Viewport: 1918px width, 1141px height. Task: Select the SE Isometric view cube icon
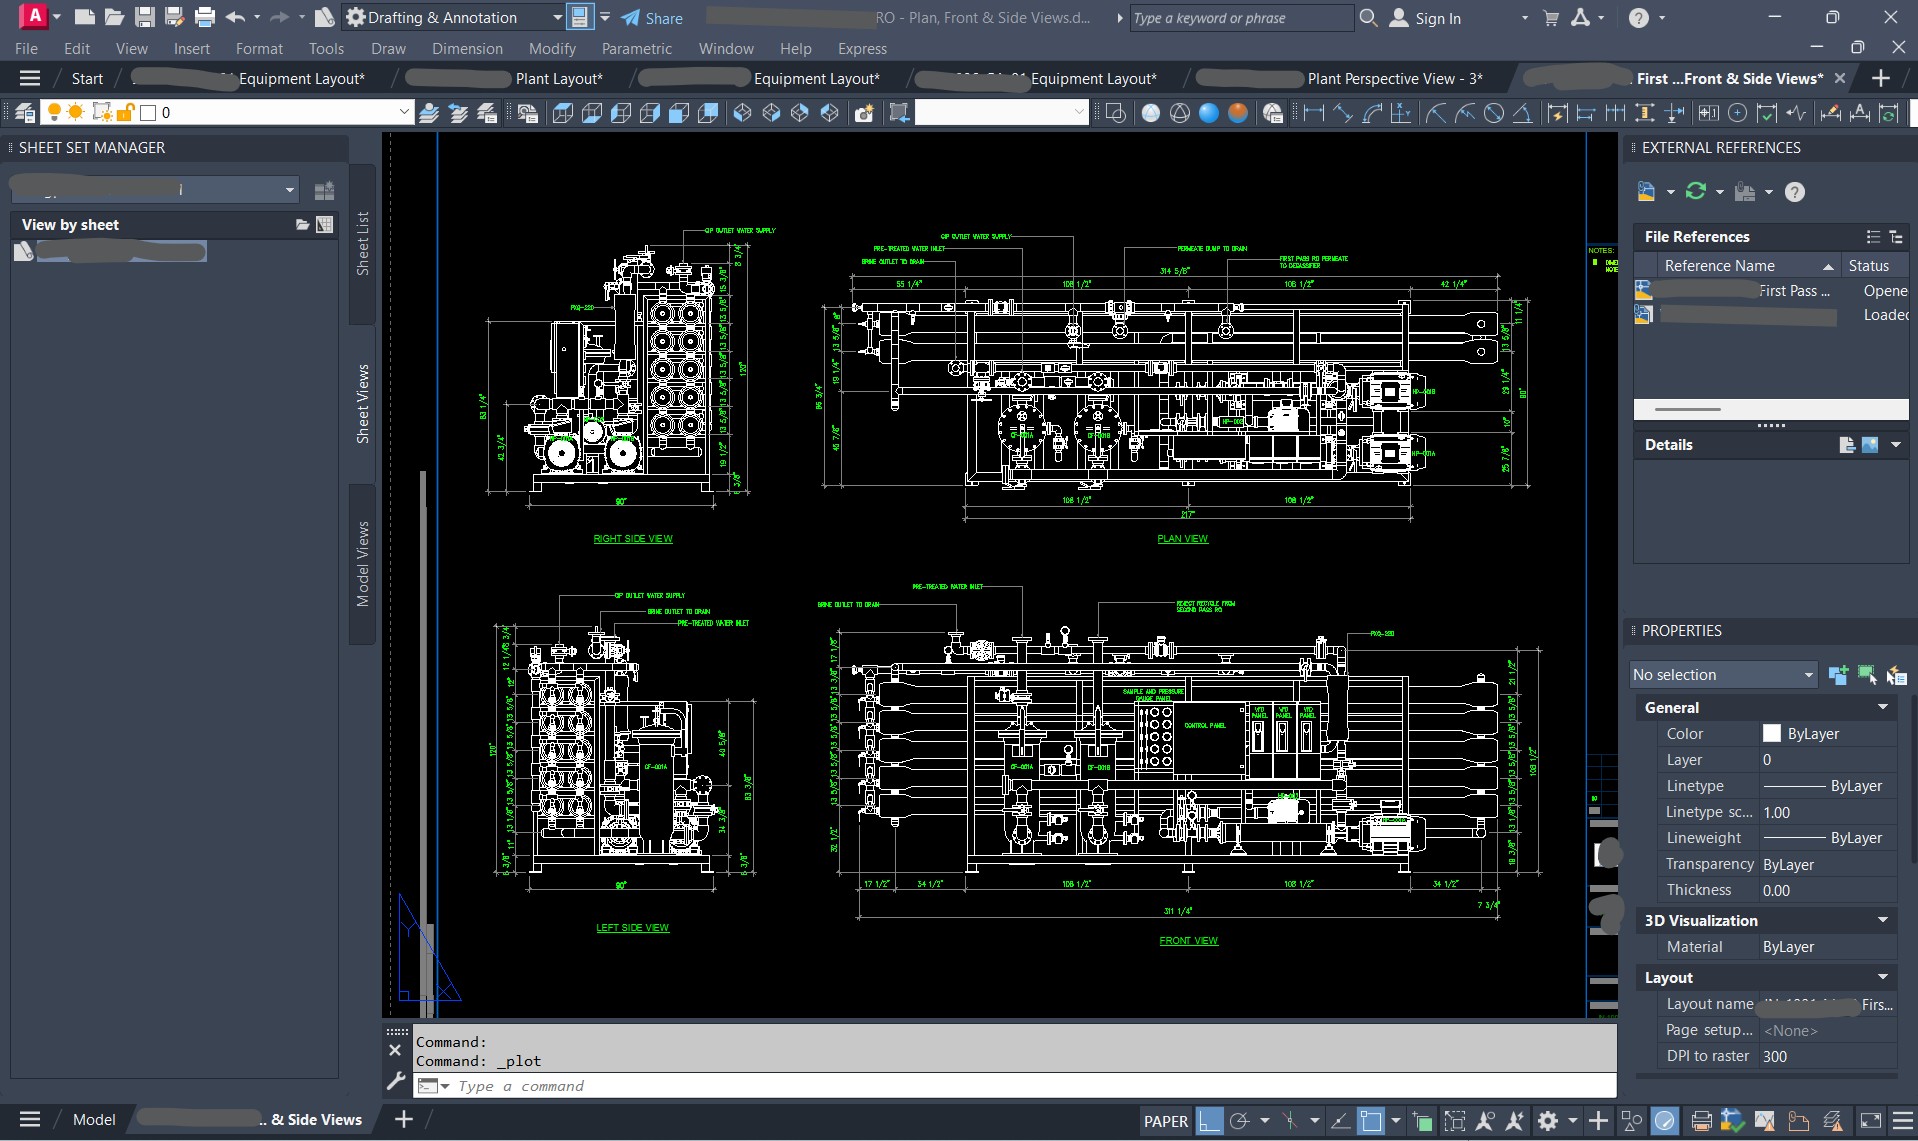[771, 113]
